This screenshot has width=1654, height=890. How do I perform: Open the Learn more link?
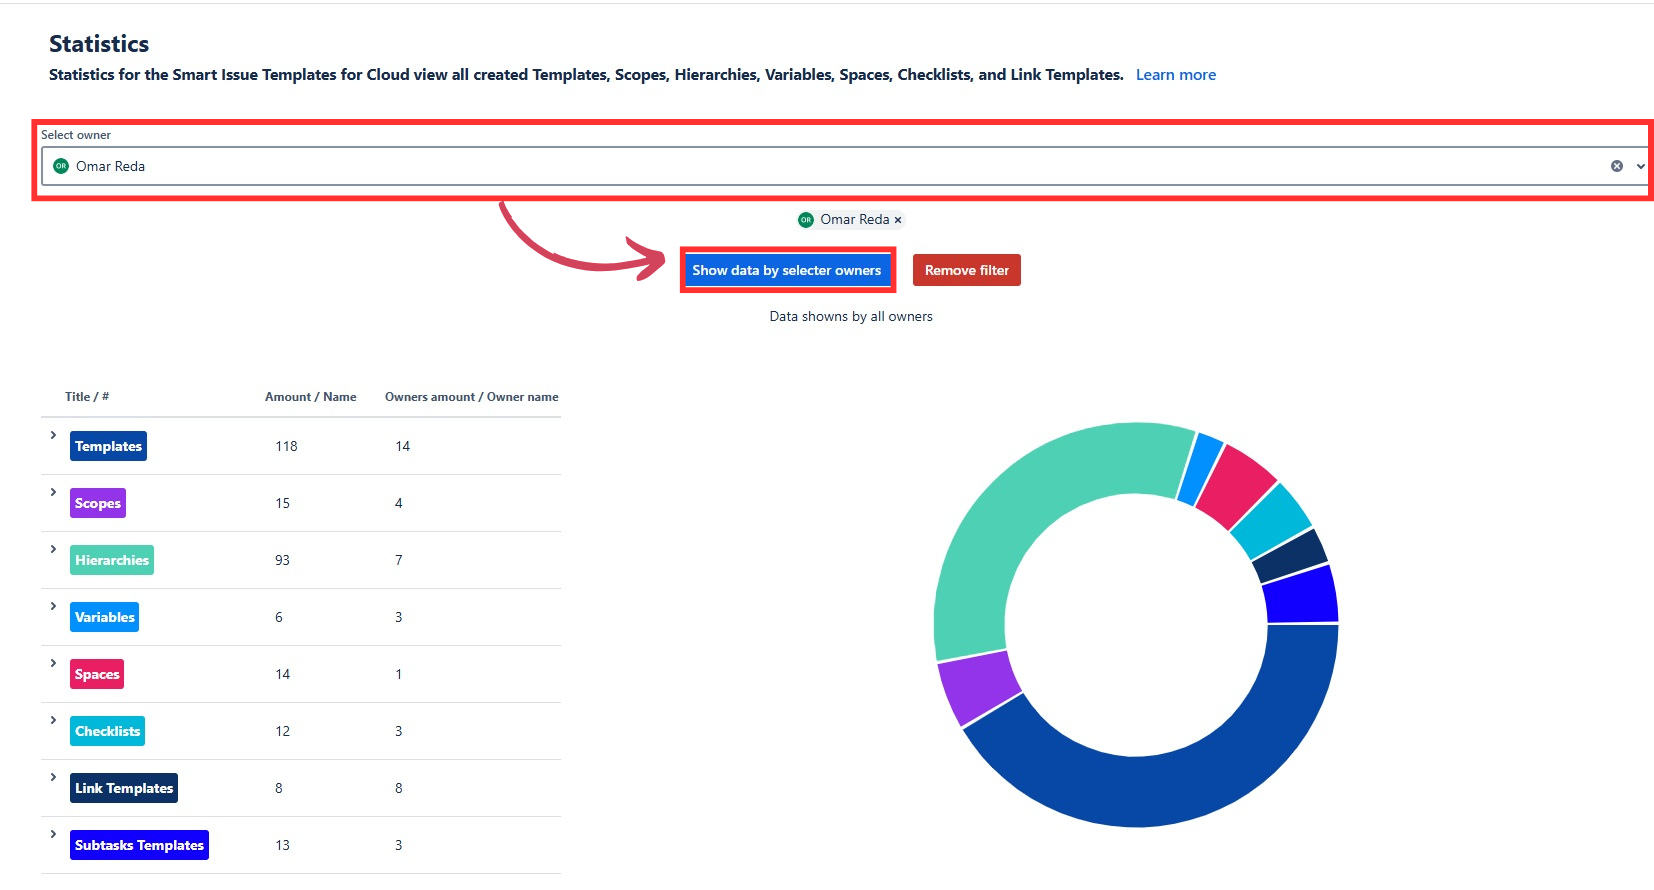1175,75
